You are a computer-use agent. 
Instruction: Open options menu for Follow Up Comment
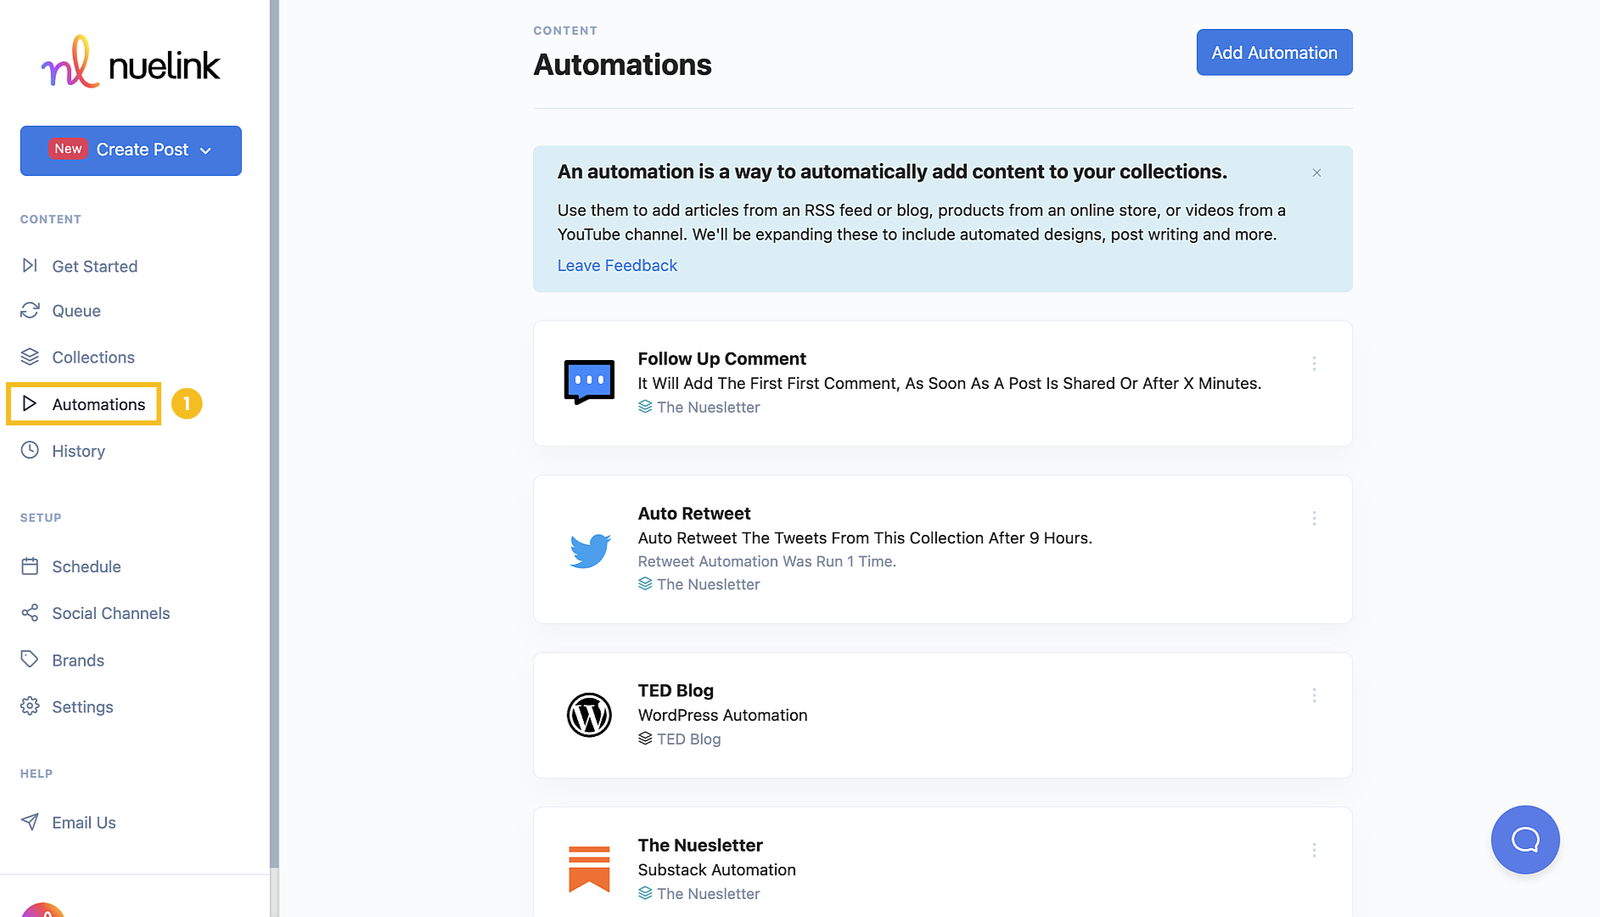pyautogui.click(x=1314, y=363)
